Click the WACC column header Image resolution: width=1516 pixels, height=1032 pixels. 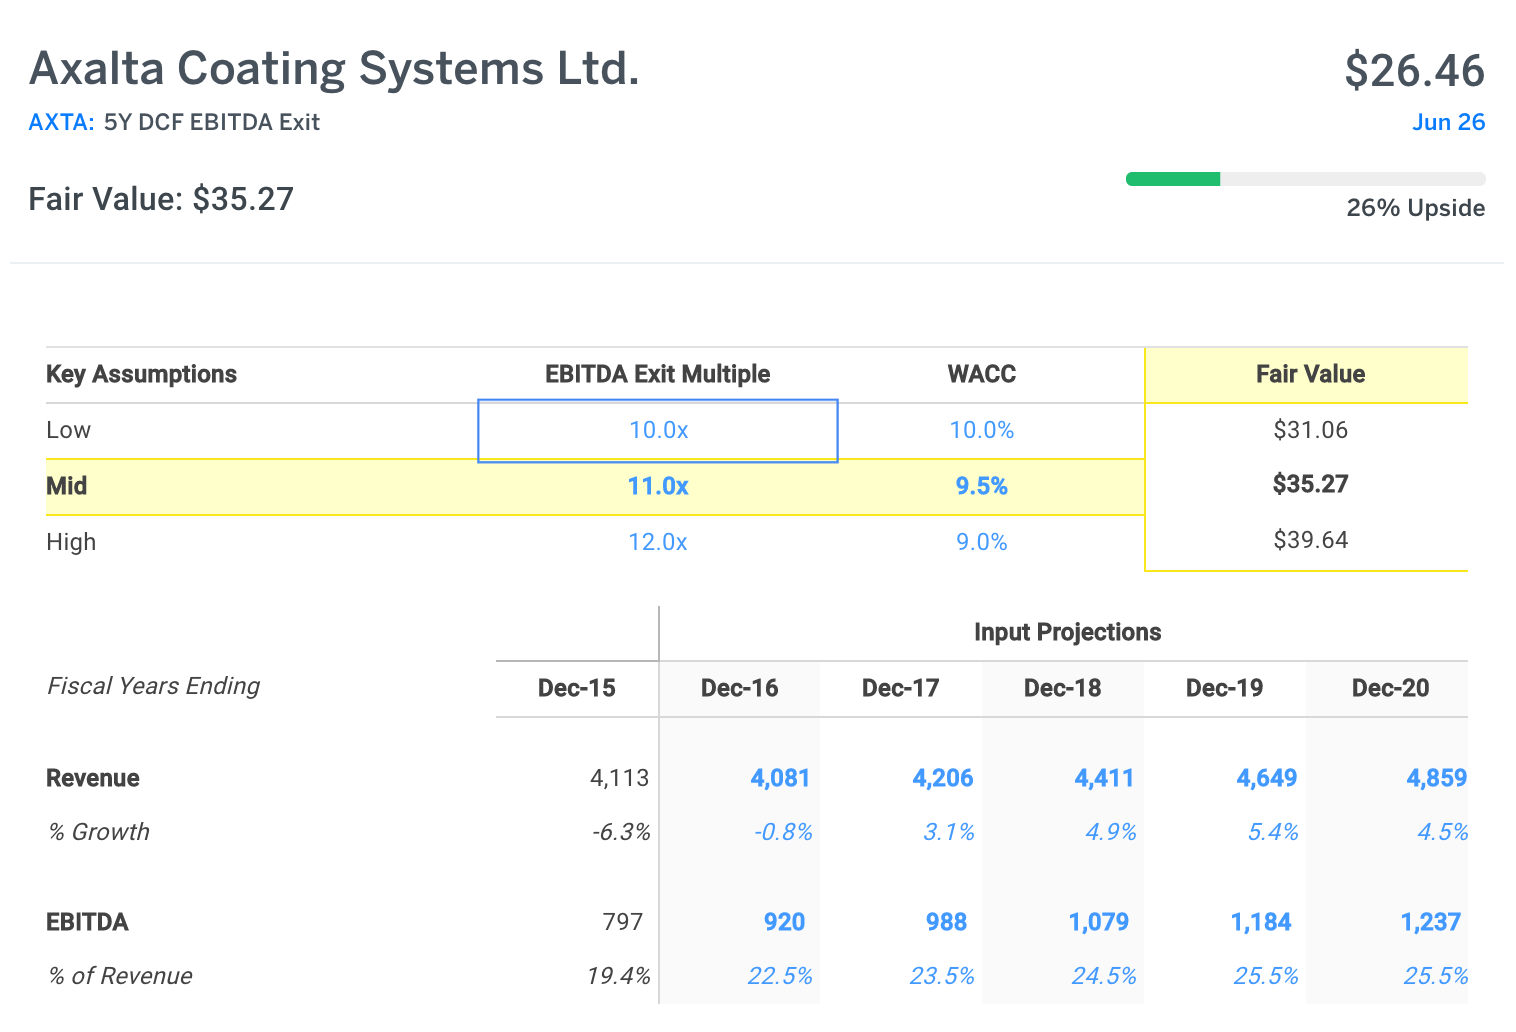click(982, 374)
